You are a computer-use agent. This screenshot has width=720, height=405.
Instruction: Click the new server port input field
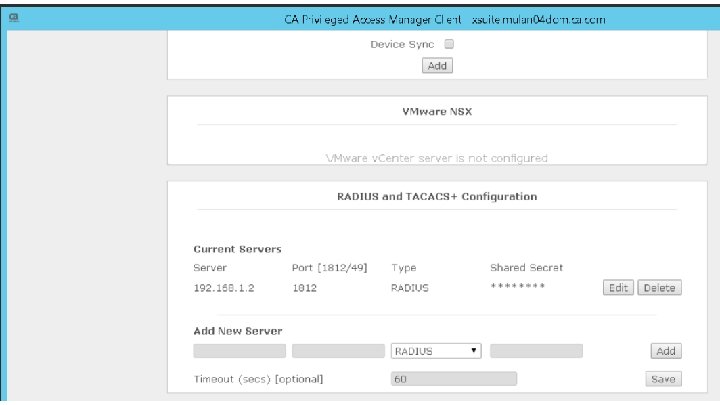(x=338, y=351)
